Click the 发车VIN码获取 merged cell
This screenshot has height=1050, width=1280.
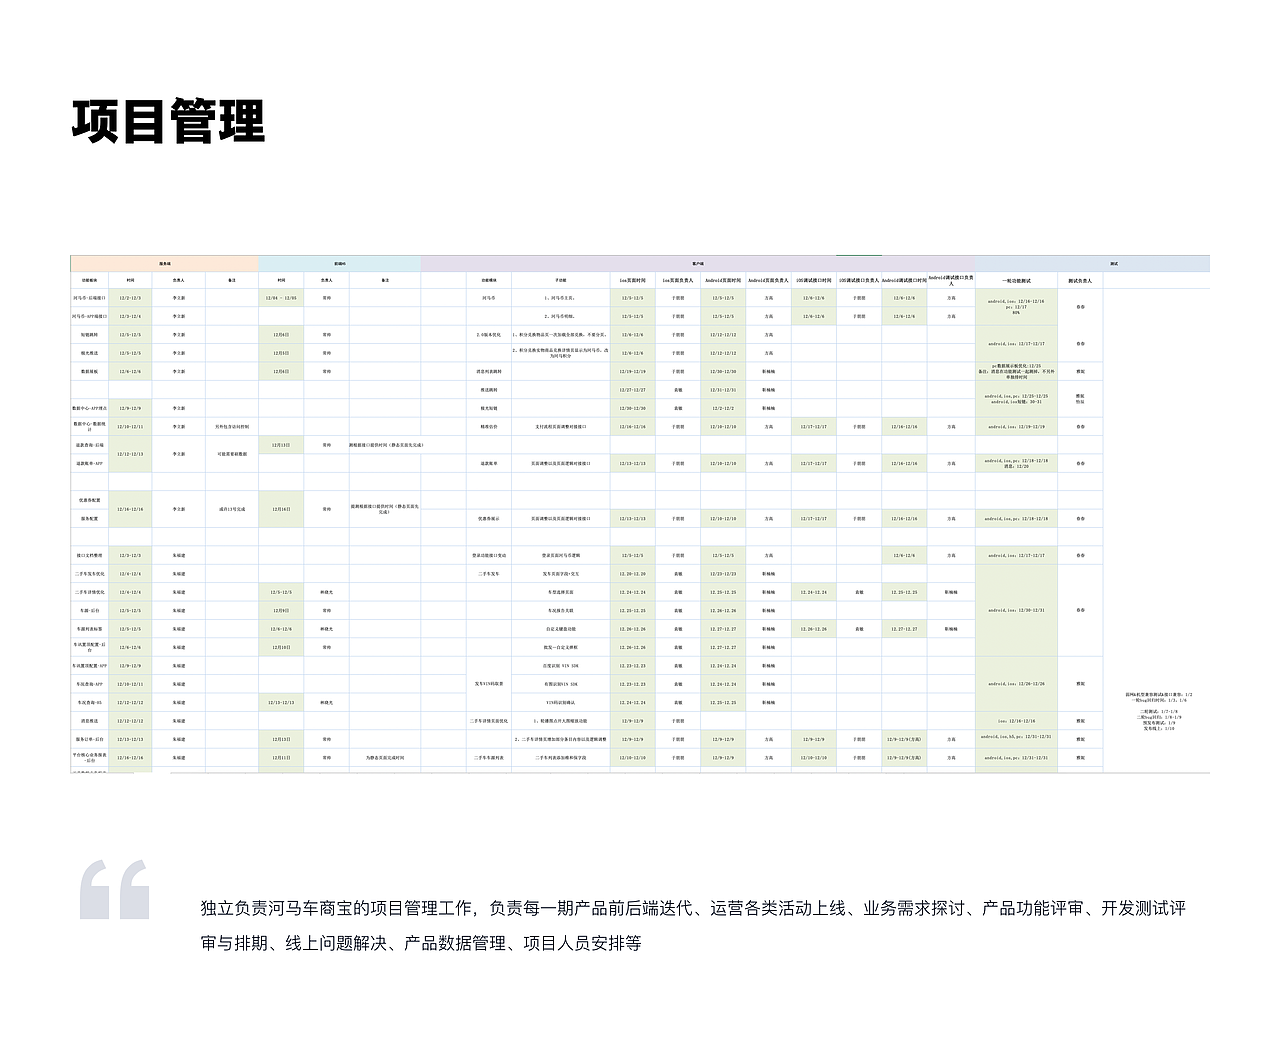pos(489,683)
